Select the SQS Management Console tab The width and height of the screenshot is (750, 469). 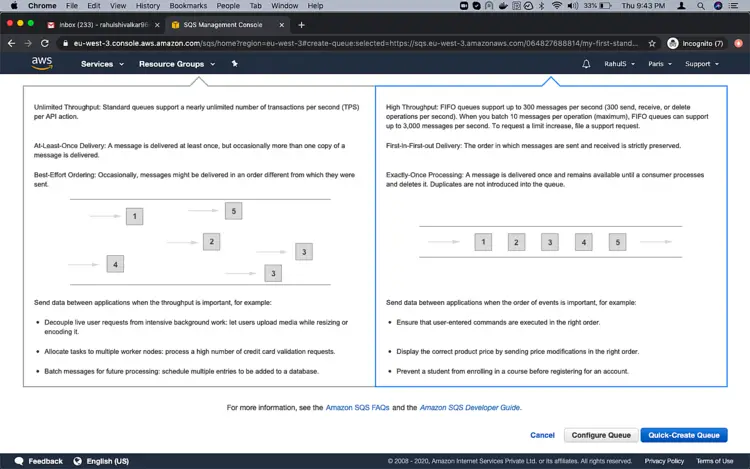click(x=226, y=25)
